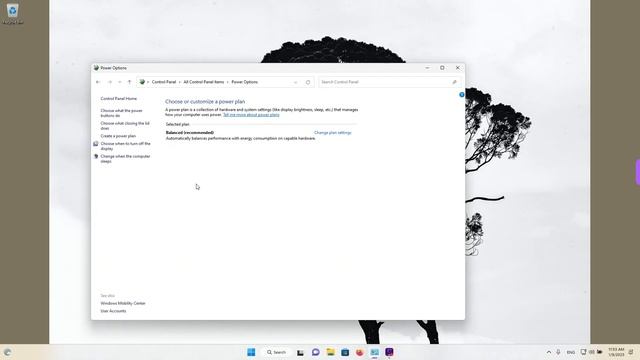
Task: Open the blue help icon
Action: [462, 95]
